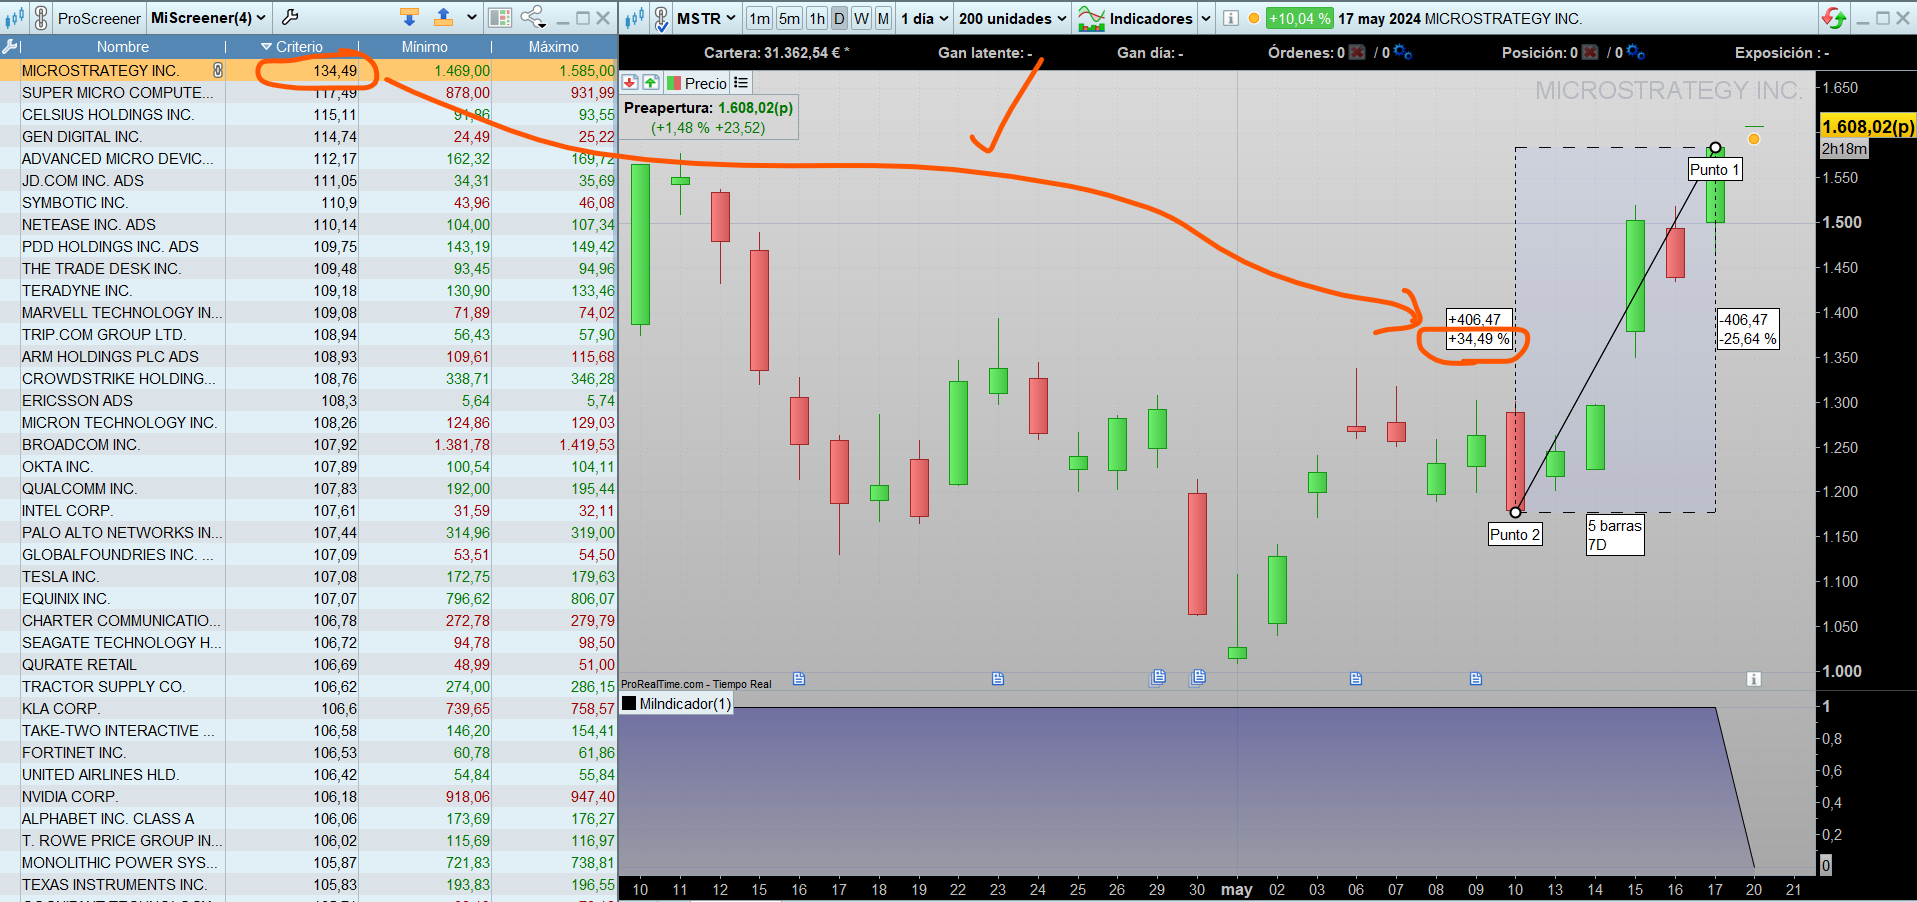Select the TESLA INC. row
The image size is (1917, 902).
point(309,577)
